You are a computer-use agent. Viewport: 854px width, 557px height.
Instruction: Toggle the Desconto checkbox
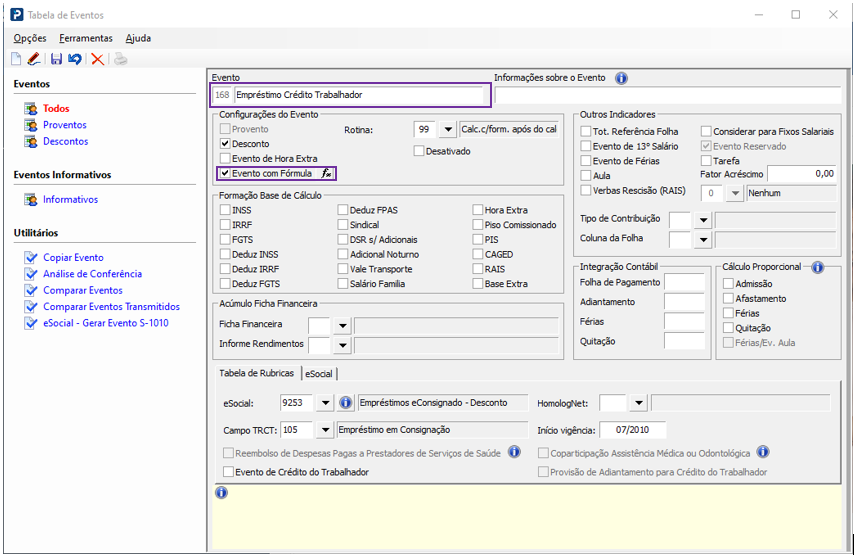coord(225,144)
